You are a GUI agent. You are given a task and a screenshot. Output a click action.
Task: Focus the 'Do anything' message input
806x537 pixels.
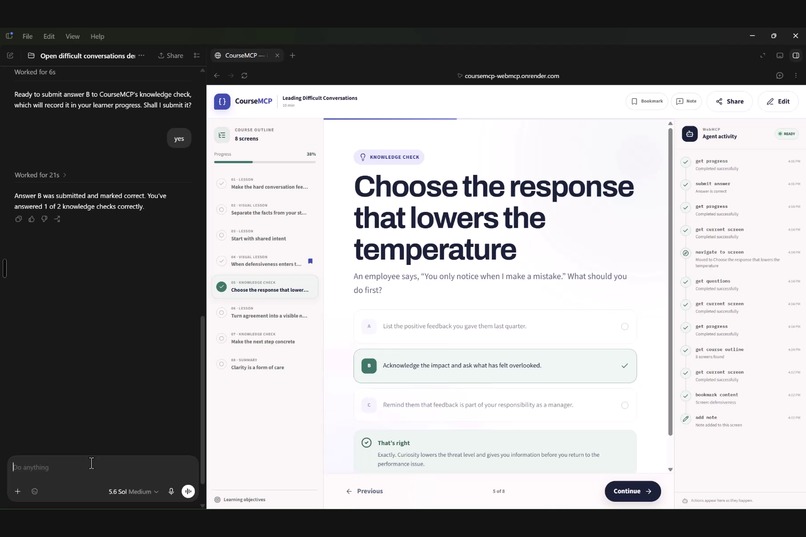[x=103, y=467]
